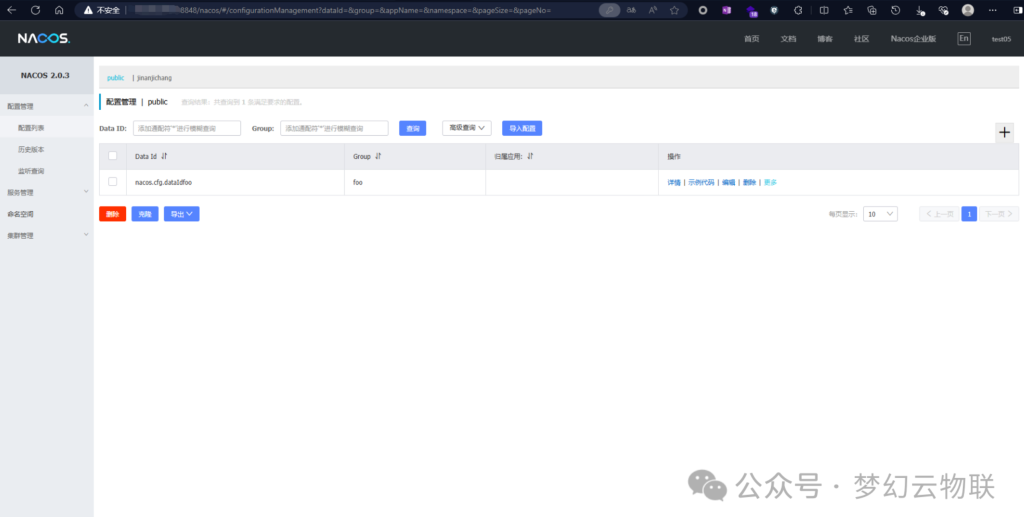Click the circle extension icon

[703, 10]
